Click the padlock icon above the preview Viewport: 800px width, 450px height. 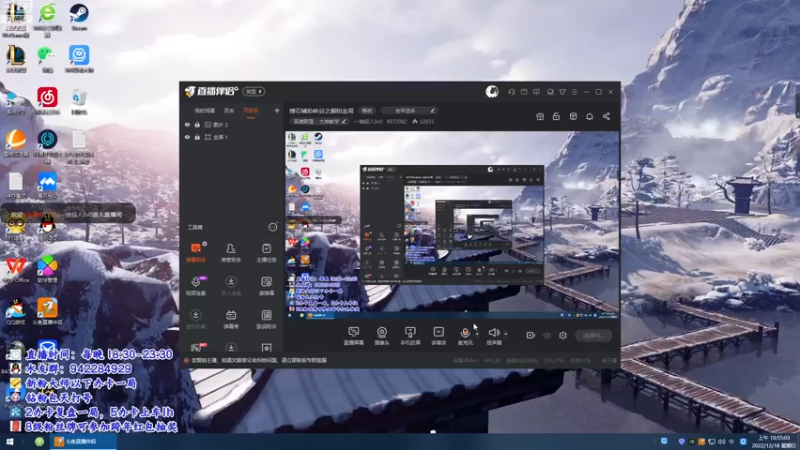point(556,116)
